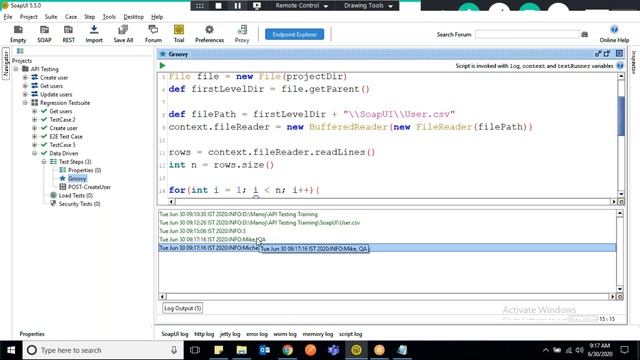Open the Suite menu
640x360 pixels.
pyautogui.click(x=51, y=17)
